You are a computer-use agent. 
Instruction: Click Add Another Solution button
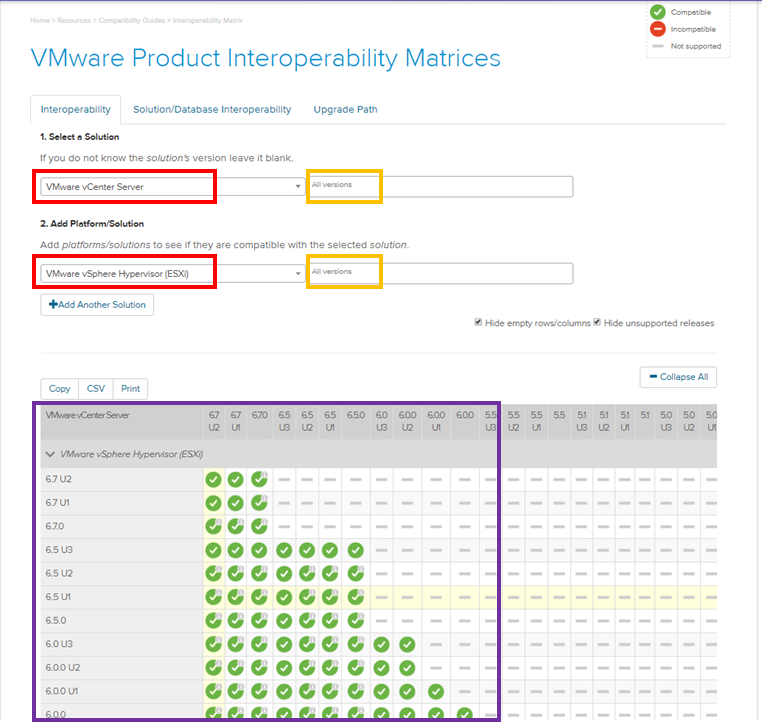coord(97,305)
